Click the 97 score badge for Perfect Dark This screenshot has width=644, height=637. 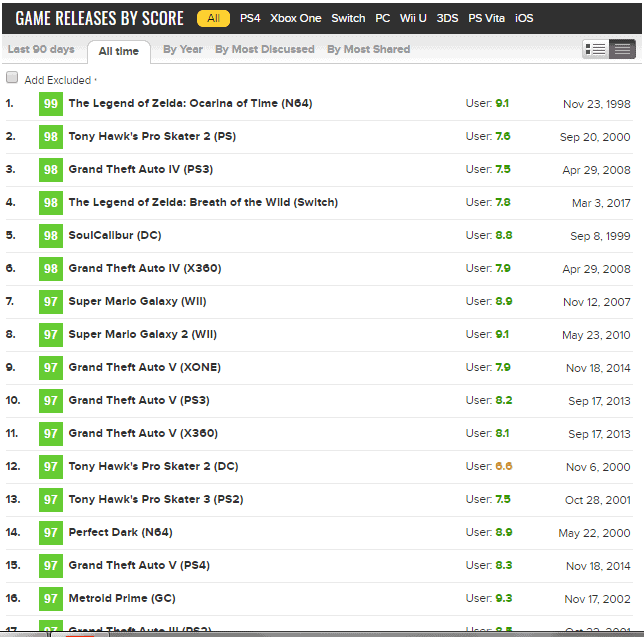tap(51, 533)
